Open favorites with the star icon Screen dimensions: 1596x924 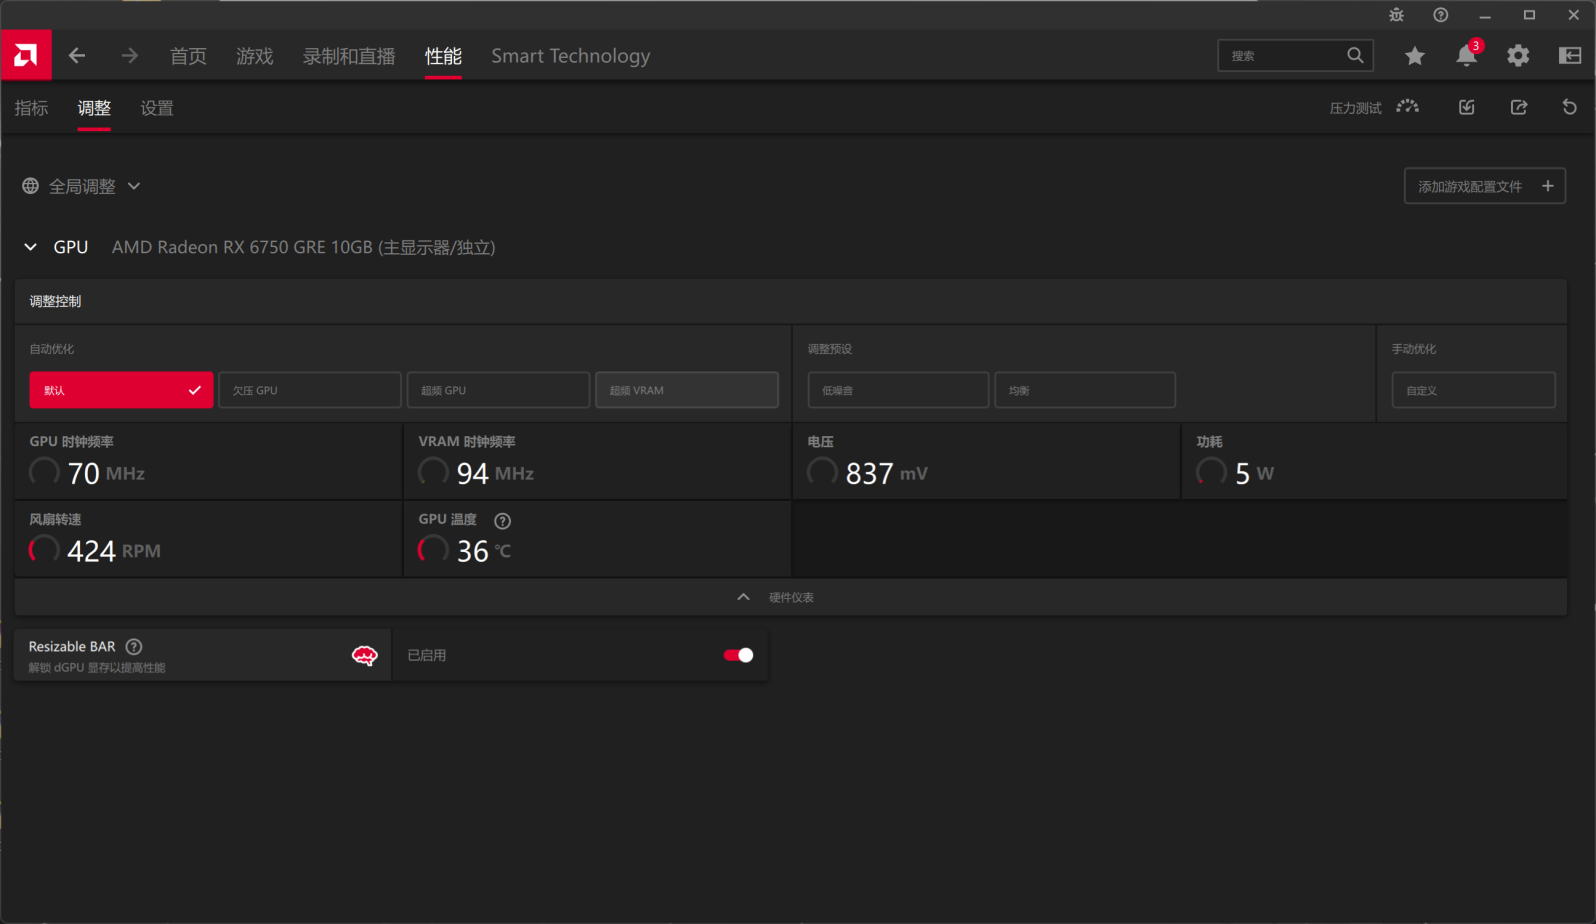point(1414,56)
